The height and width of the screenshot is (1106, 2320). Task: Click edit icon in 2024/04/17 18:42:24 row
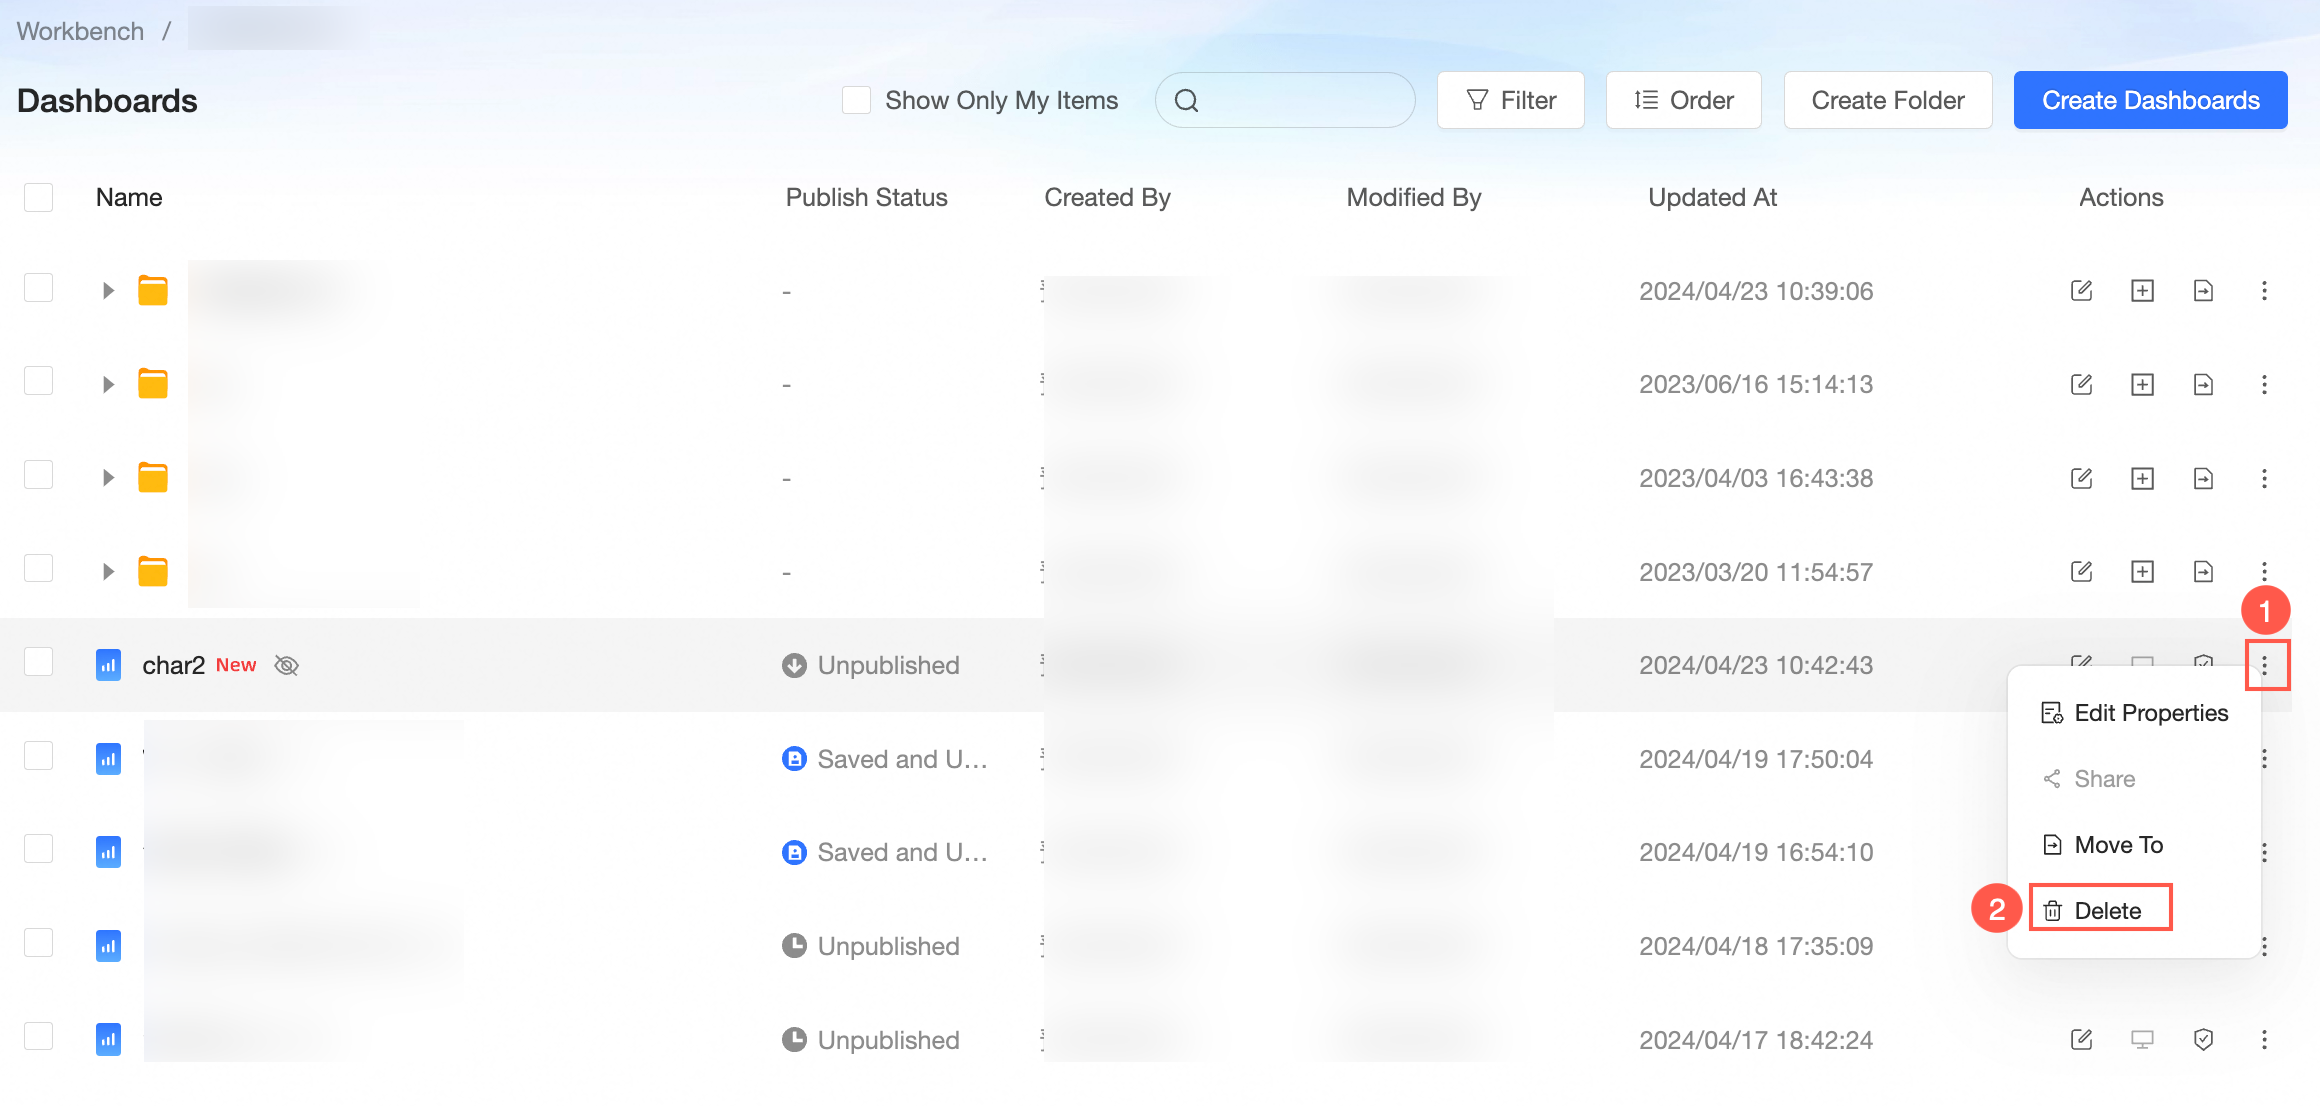[2081, 1040]
